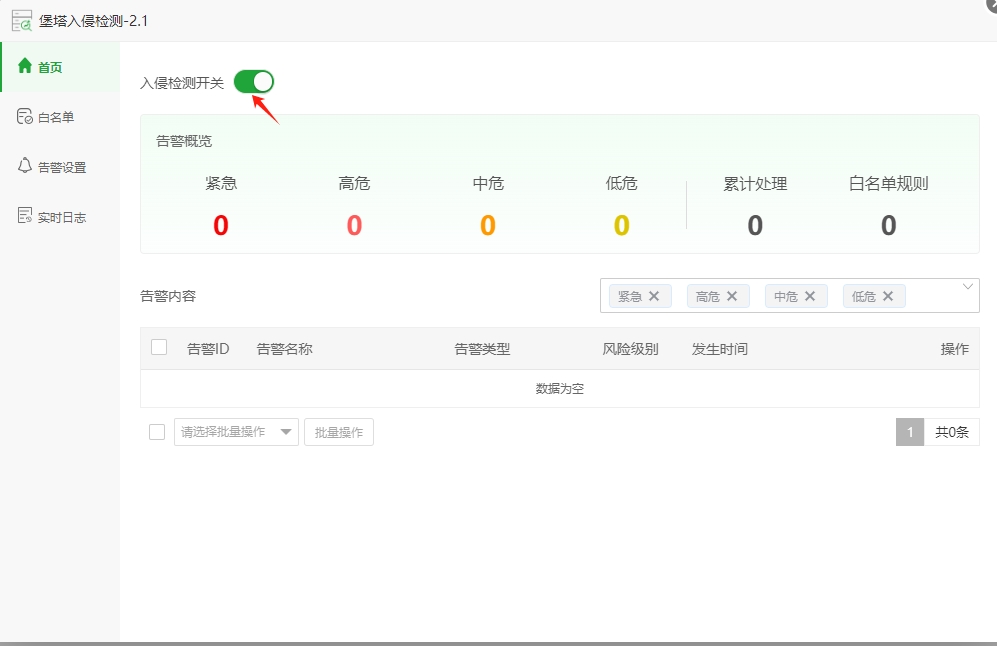Remove the 低危 filter tag via its X
This screenshot has width=997, height=646.
click(888, 296)
